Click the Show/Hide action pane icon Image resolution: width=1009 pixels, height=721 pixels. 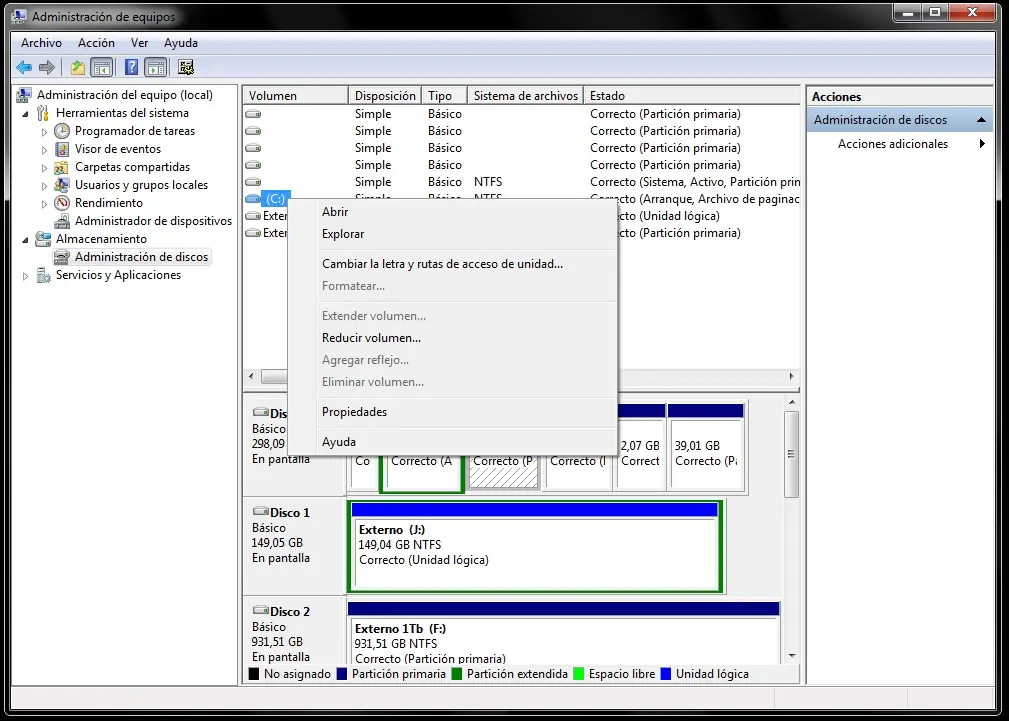(x=156, y=67)
